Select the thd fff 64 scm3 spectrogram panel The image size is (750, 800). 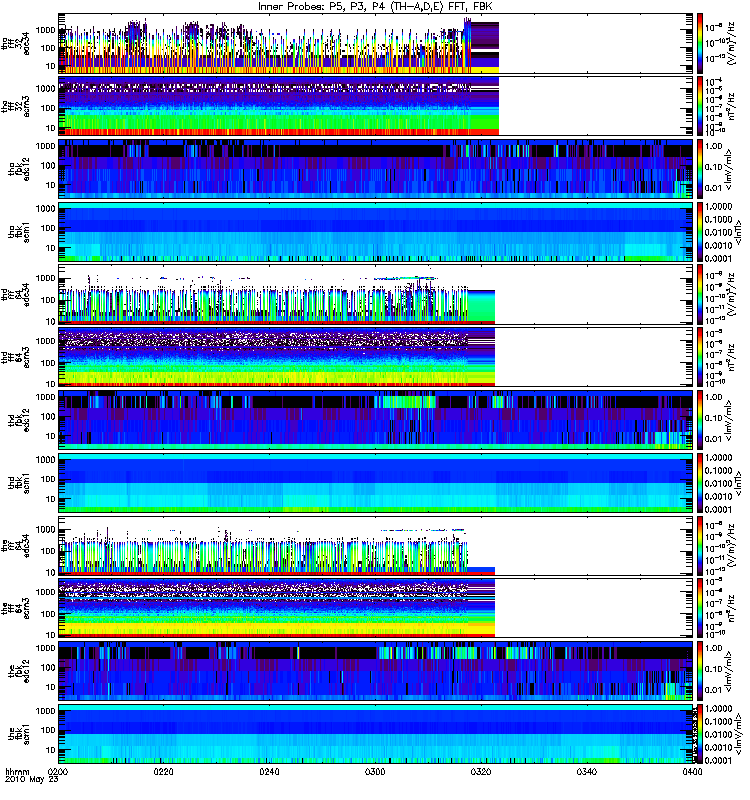point(376,357)
